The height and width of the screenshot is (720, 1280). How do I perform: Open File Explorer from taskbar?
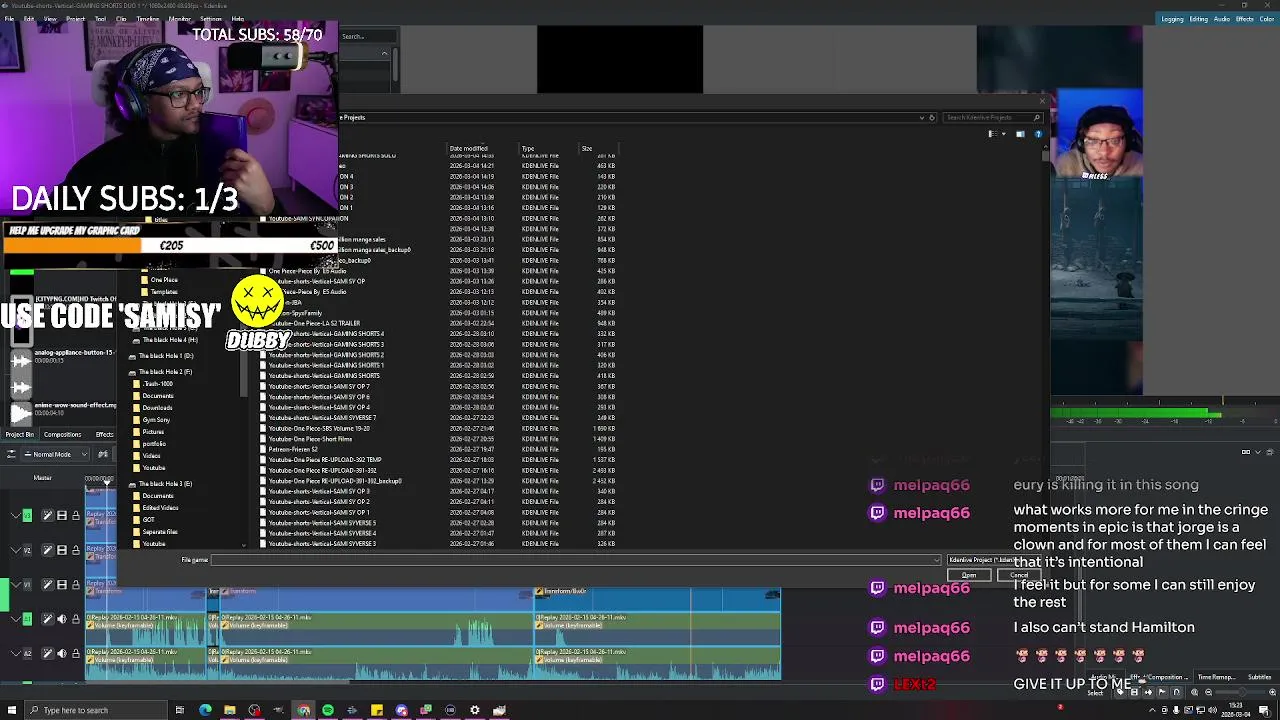[229, 710]
